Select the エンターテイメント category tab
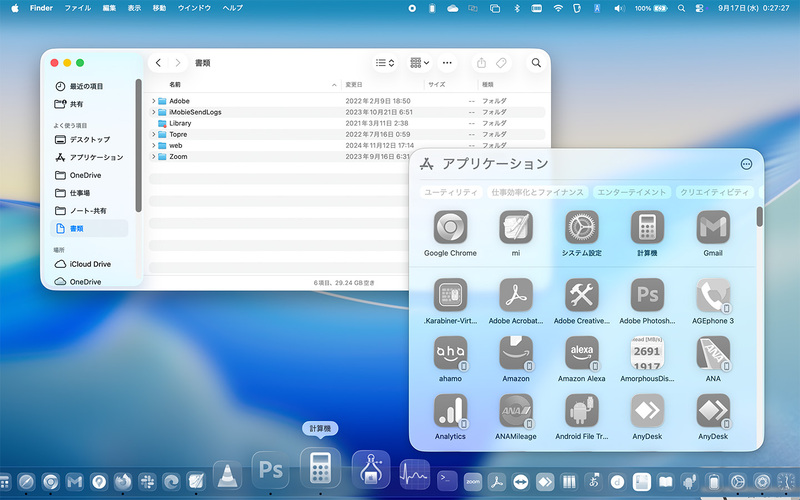Viewport: 800px width, 500px height. tap(631, 192)
